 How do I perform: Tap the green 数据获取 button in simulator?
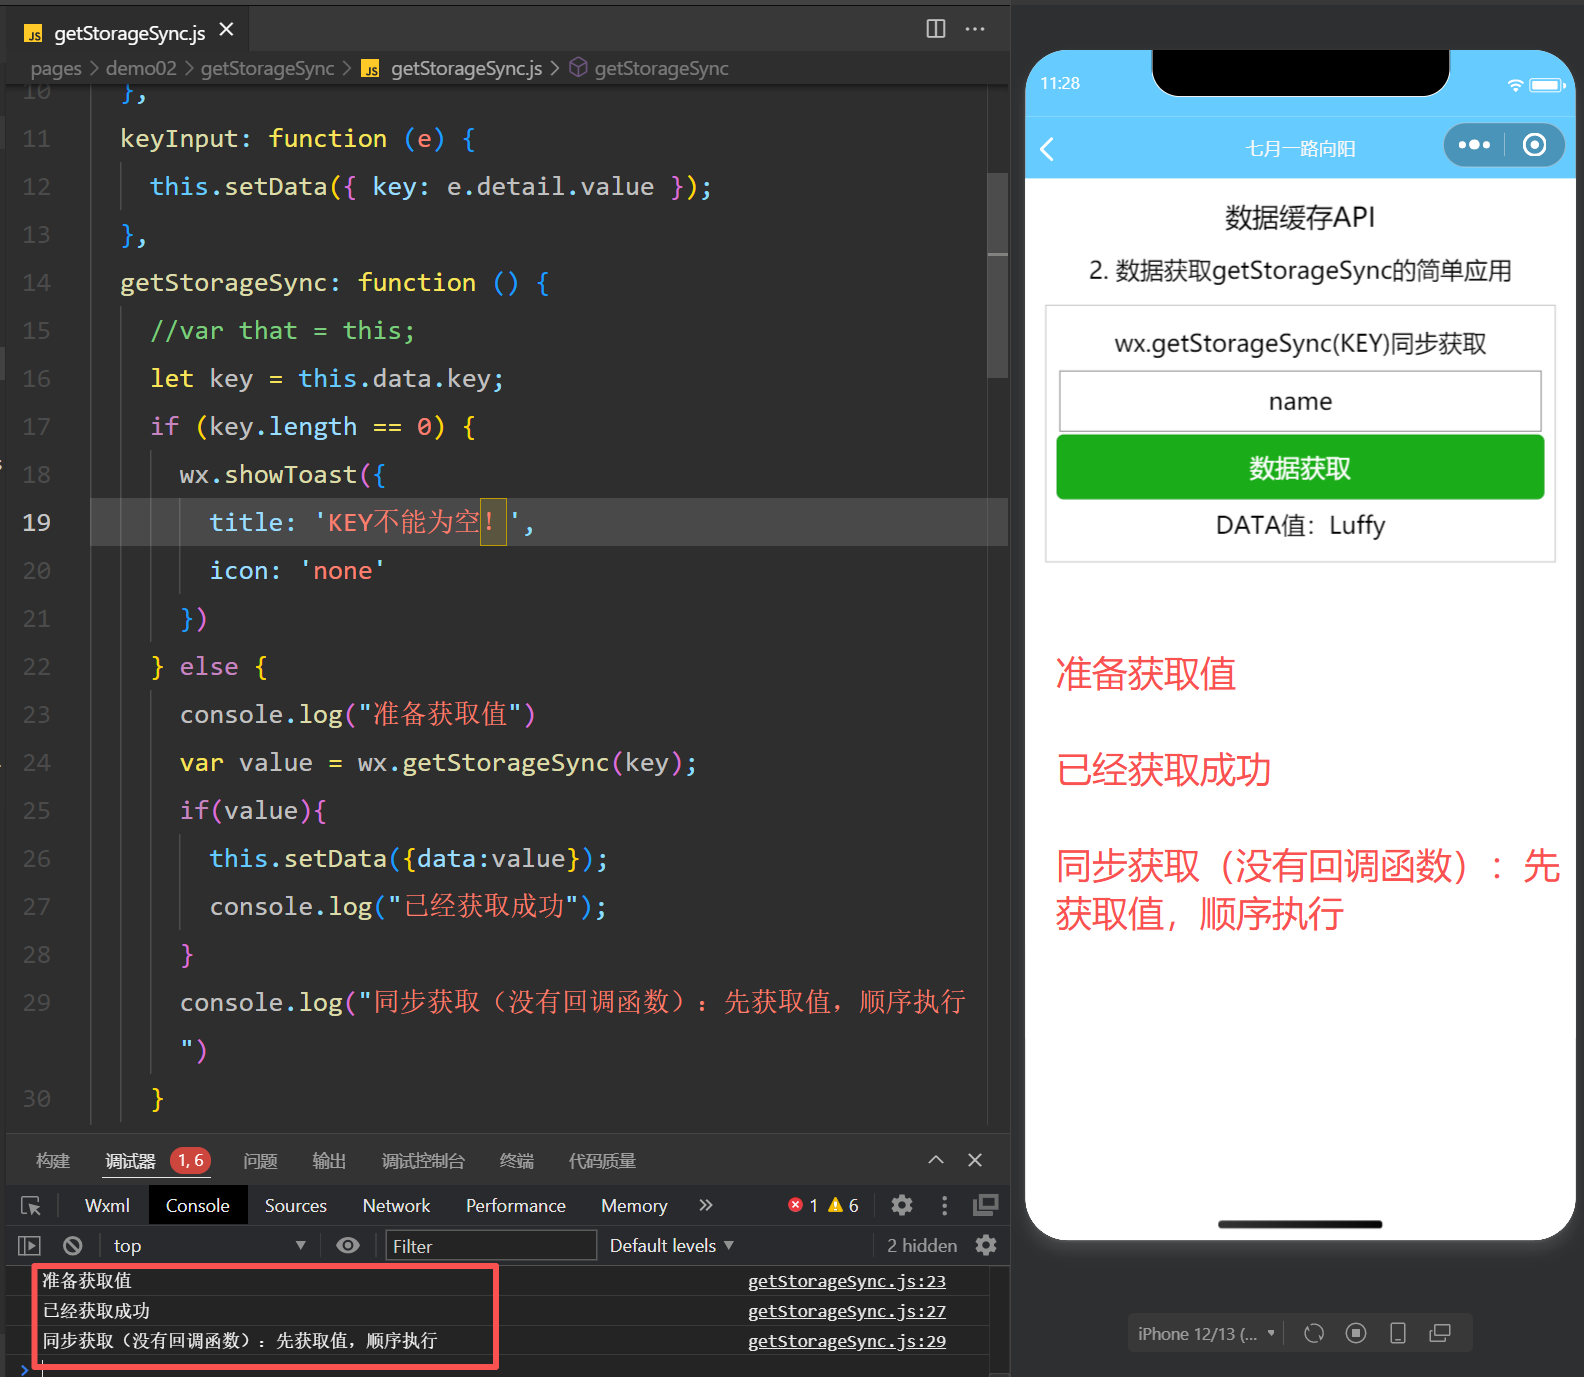tap(1300, 467)
